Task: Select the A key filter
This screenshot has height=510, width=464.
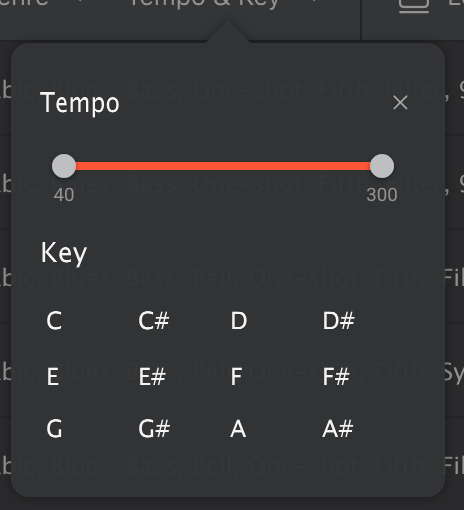Action: click(x=238, y=429)
